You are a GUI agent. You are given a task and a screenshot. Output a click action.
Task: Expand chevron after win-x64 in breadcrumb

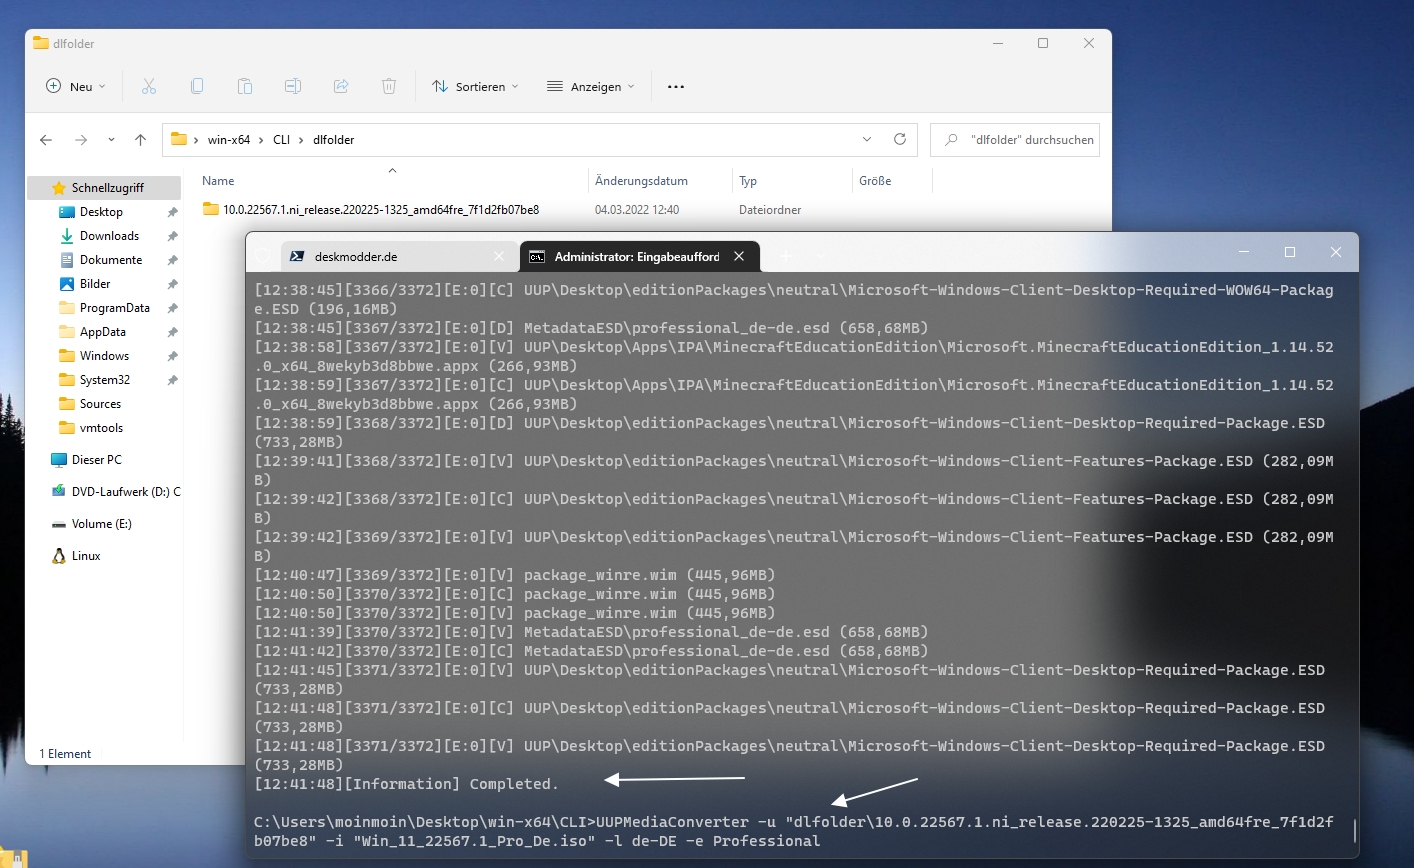click(262, 140)
